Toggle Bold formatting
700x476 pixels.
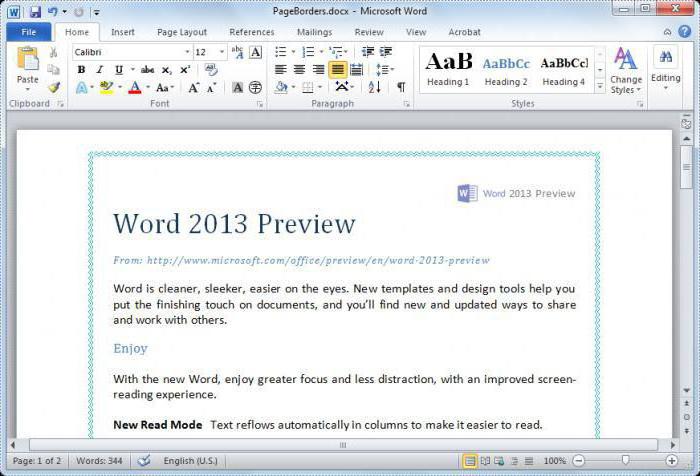point(81,70)
